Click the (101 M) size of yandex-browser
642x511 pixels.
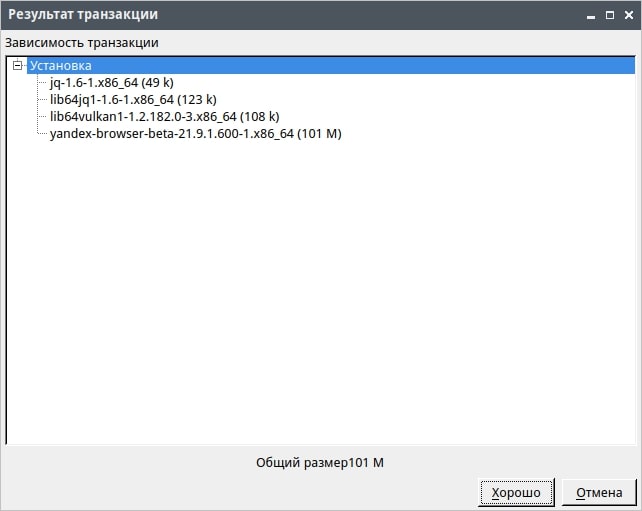coord(320,134)
